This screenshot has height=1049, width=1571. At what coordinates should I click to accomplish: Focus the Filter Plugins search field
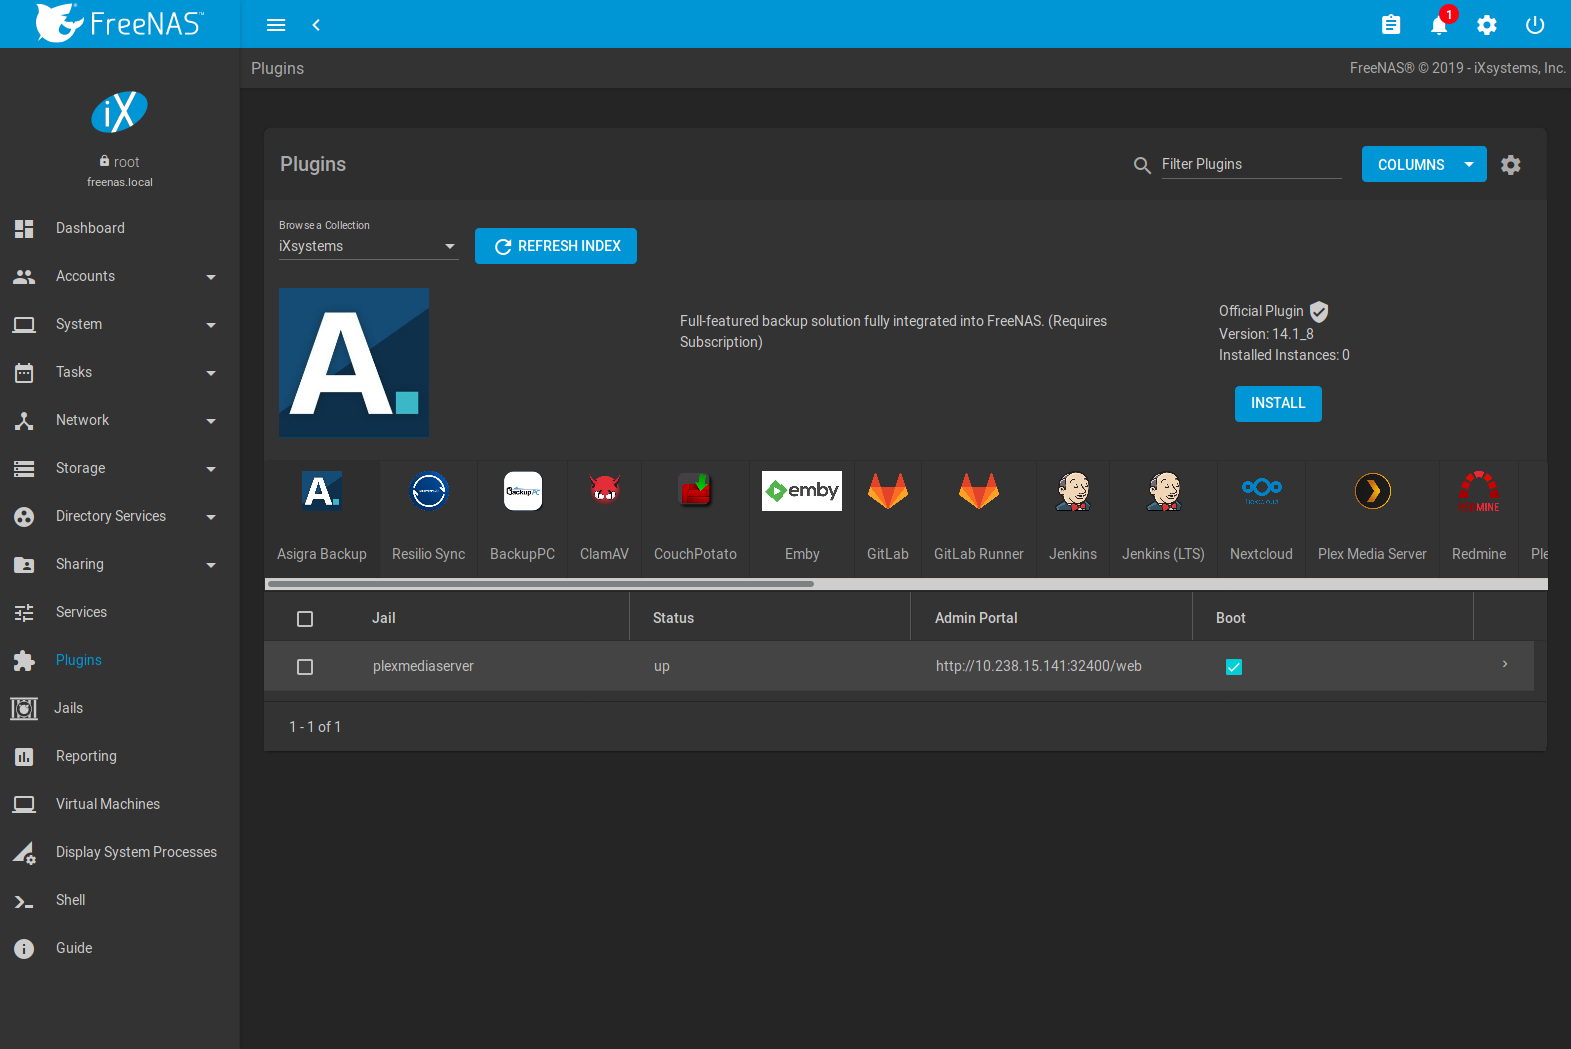(x=1251, y=165)
